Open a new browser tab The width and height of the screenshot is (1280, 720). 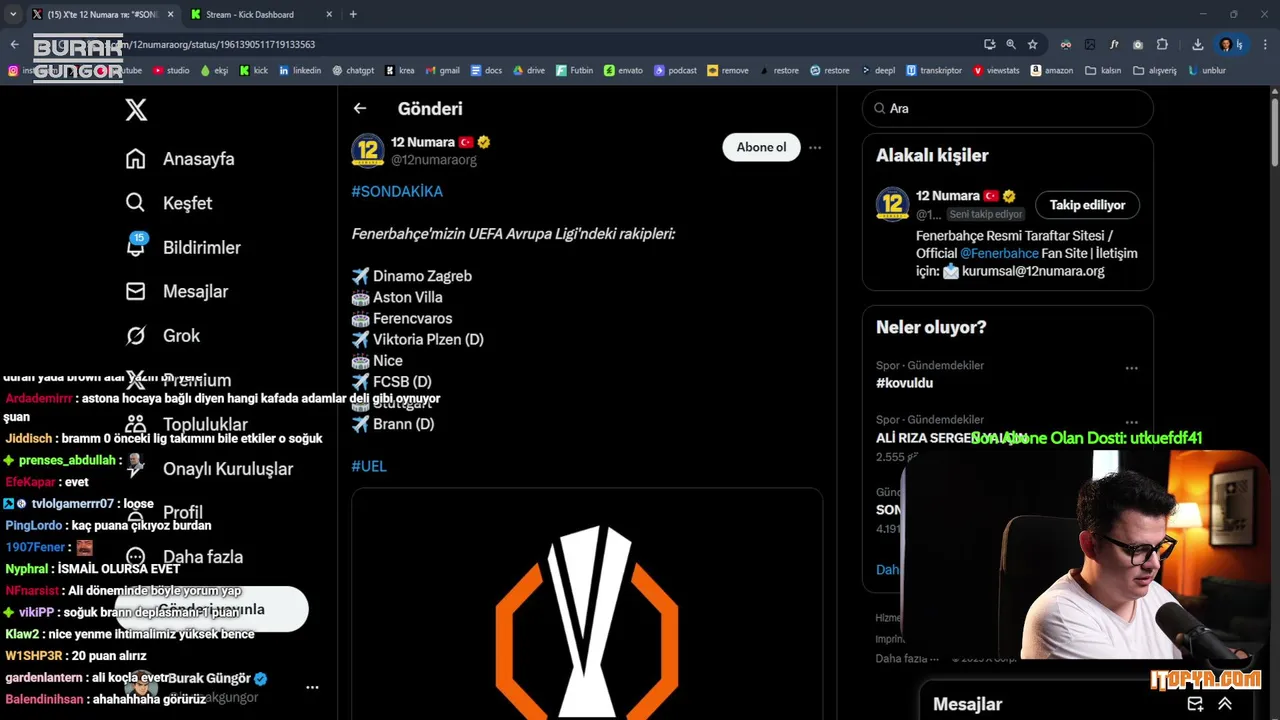pyautogui.click(x=353, y=14)
